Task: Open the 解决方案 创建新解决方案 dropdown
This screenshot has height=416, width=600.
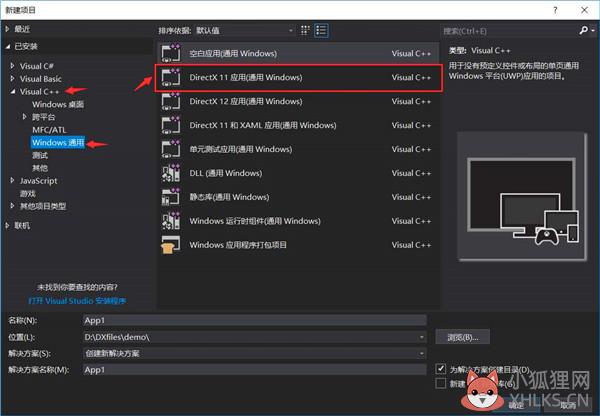Action: coord(421,353)
